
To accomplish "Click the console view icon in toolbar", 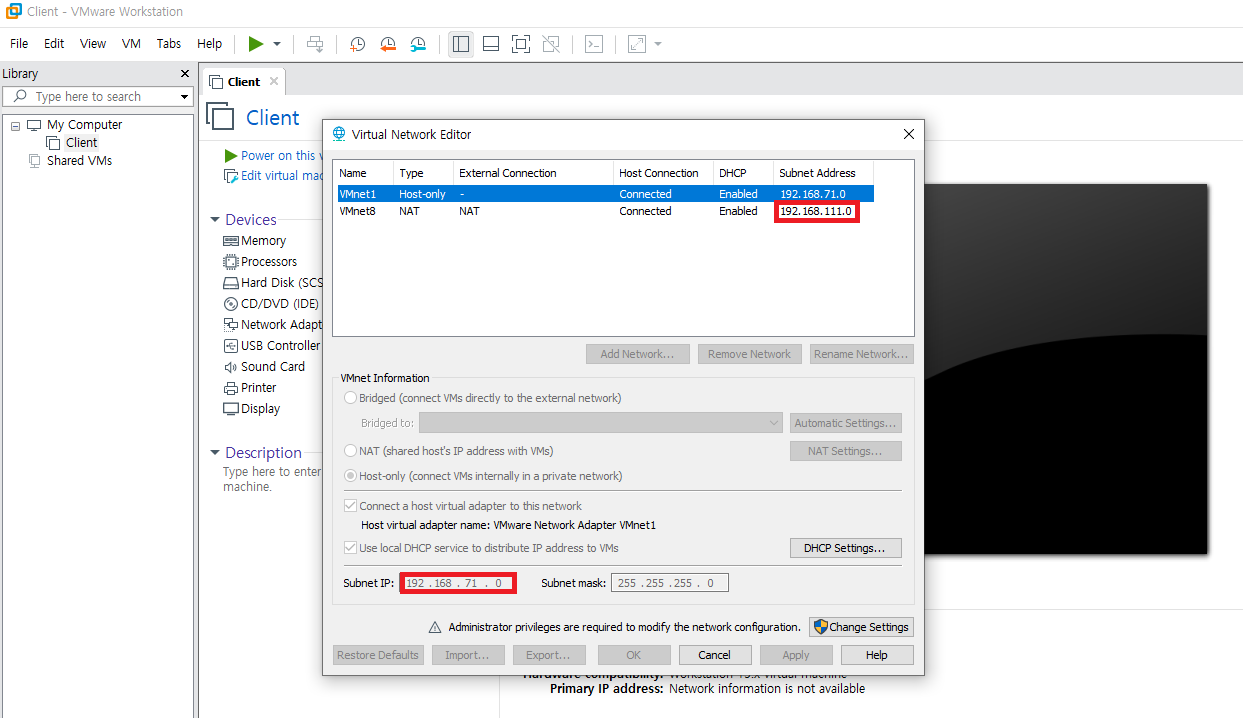I will coord(594,44).
